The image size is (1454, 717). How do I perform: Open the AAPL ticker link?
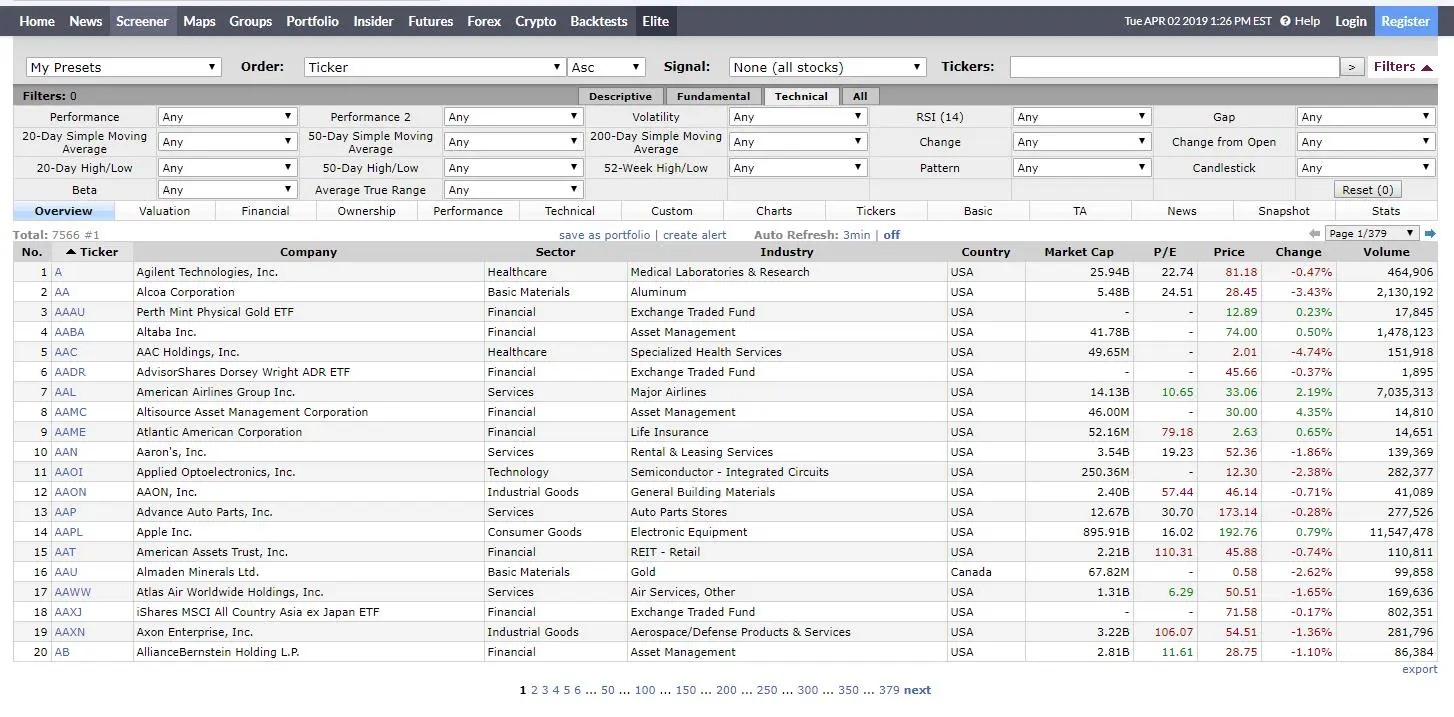point(69,532)
